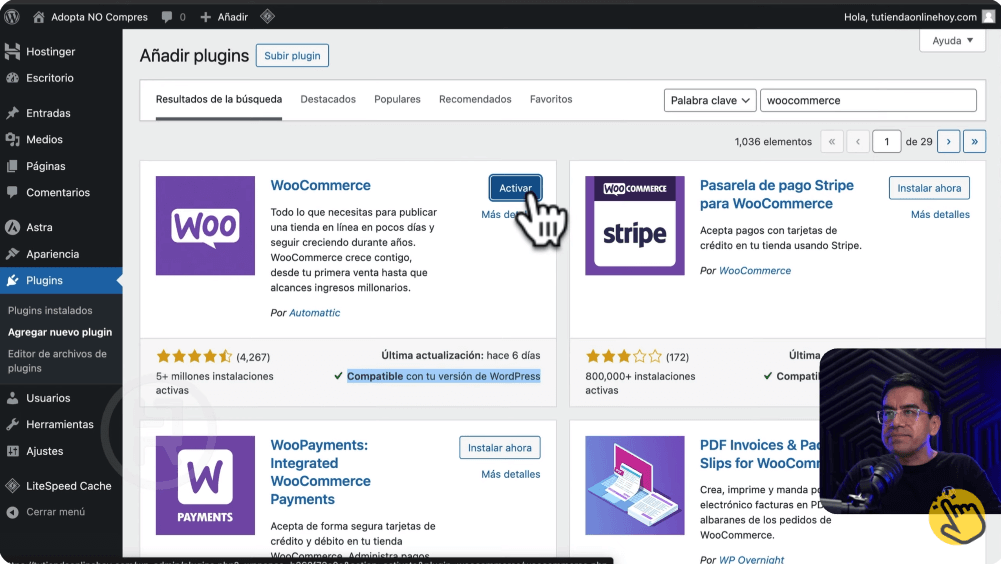Click the user avatar at top right

(988, 17)
